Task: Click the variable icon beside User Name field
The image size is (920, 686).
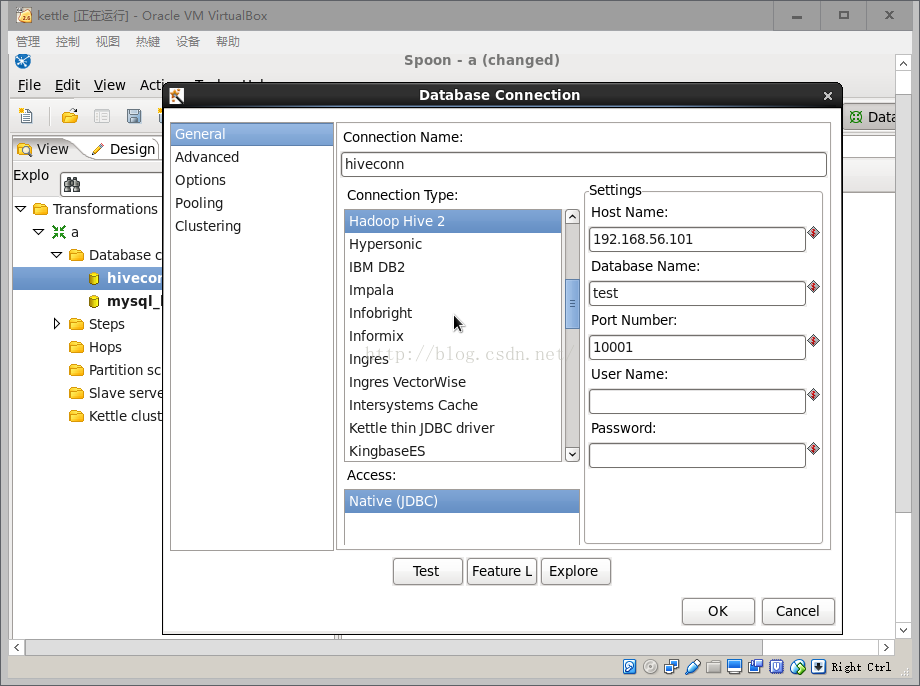Action: pyautogui.click(x=813, y=395)
